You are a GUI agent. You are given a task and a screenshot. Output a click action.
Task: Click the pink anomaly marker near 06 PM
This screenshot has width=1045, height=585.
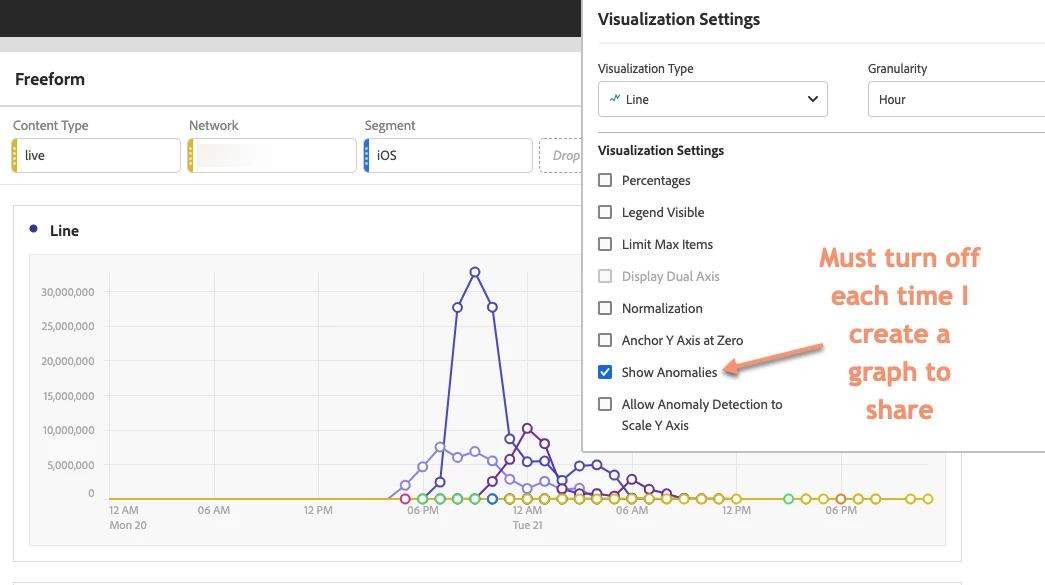point(405,498)
